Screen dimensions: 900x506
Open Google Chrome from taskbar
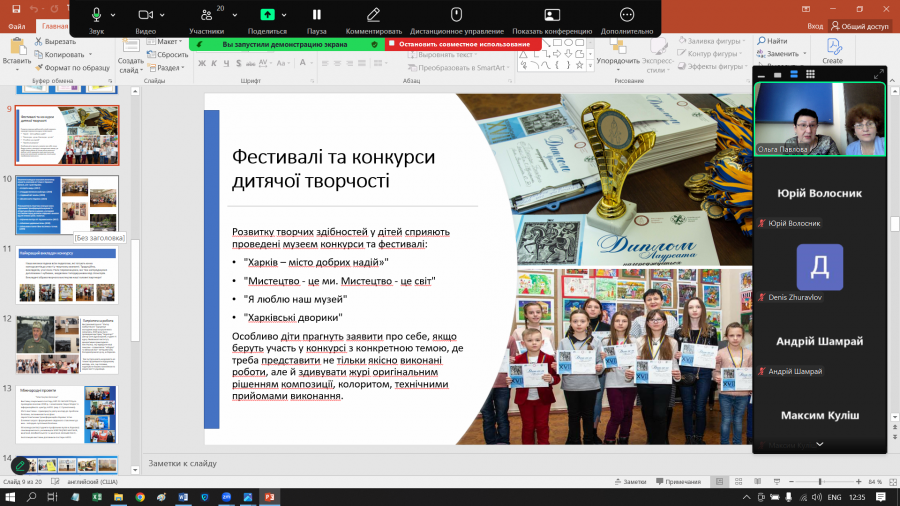(x=139, y=497)
